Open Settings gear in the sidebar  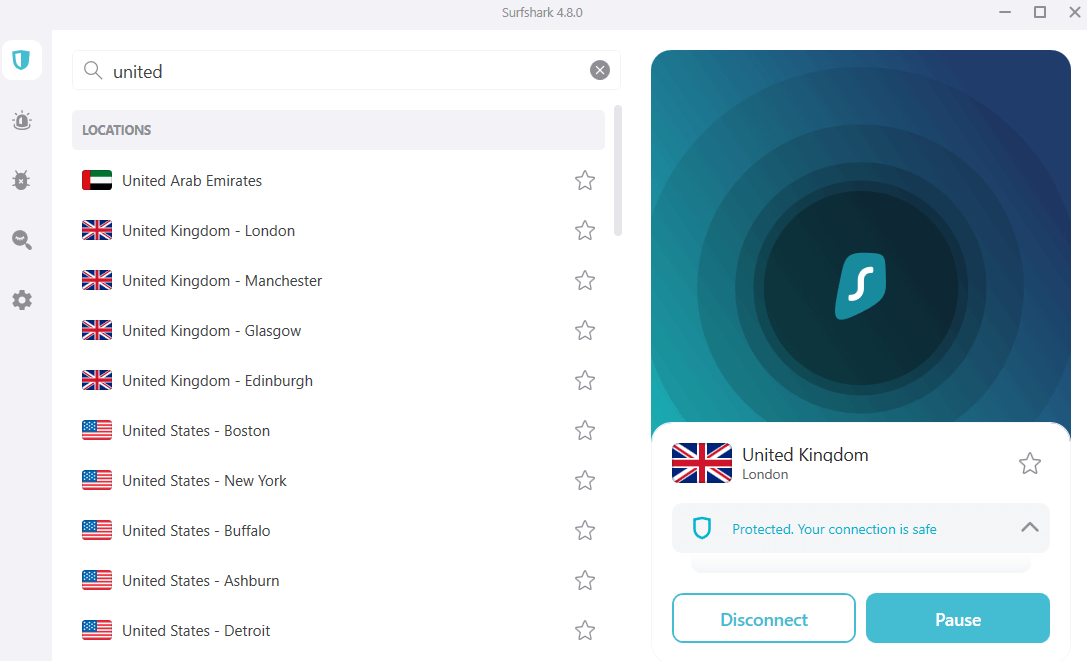pyautogui.click(x=21, y=300)
